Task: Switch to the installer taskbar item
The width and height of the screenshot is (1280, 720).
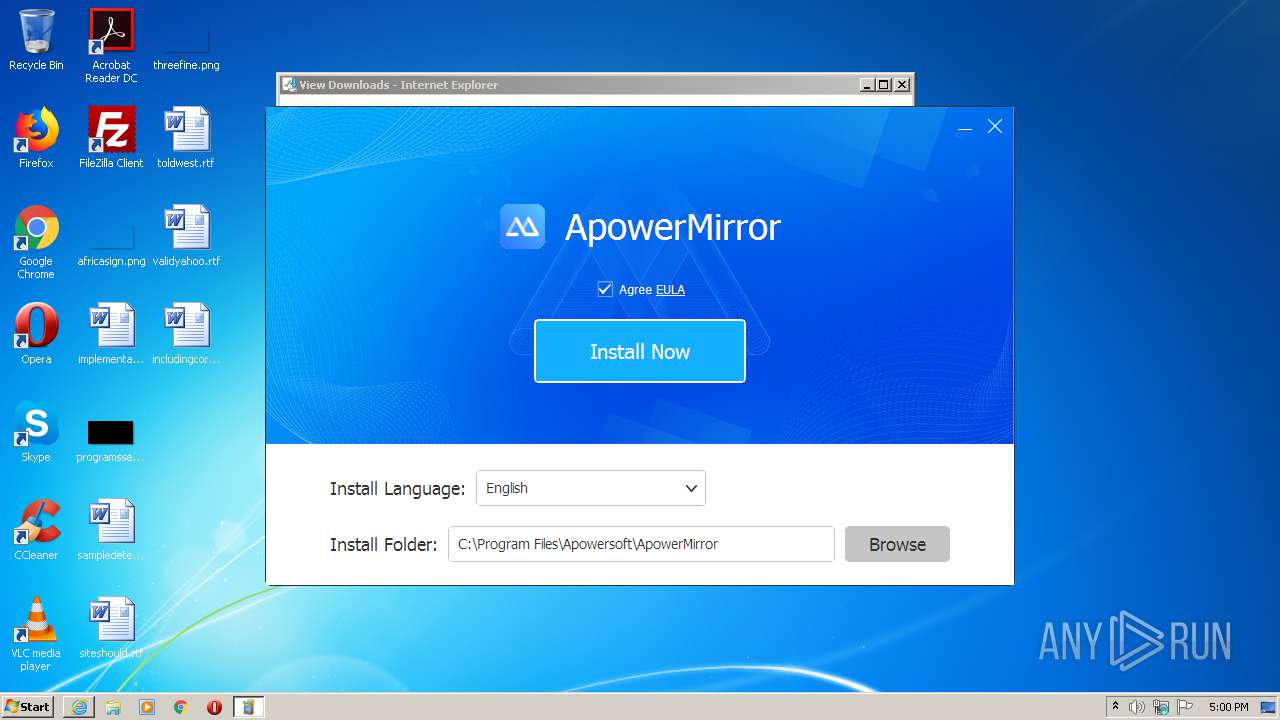Action: tap(249, 707)
